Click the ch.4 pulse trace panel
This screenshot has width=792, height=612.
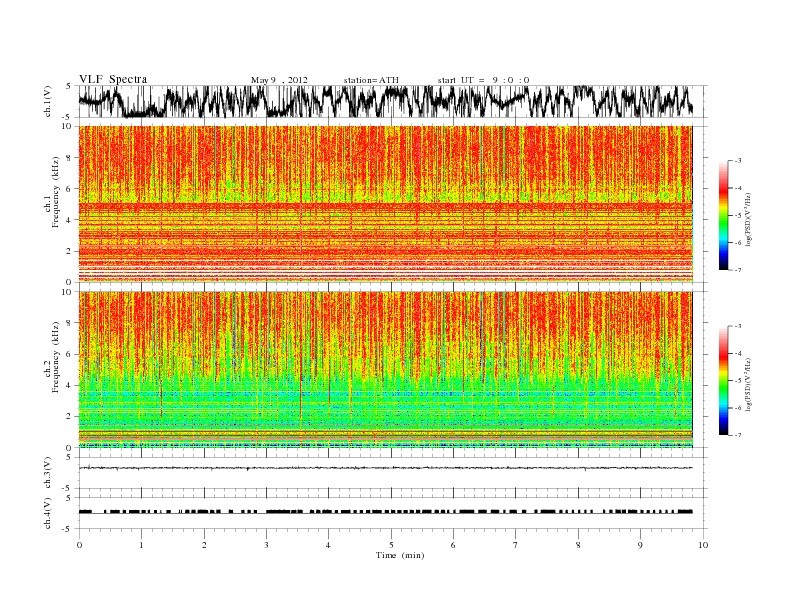pos(393,513)
